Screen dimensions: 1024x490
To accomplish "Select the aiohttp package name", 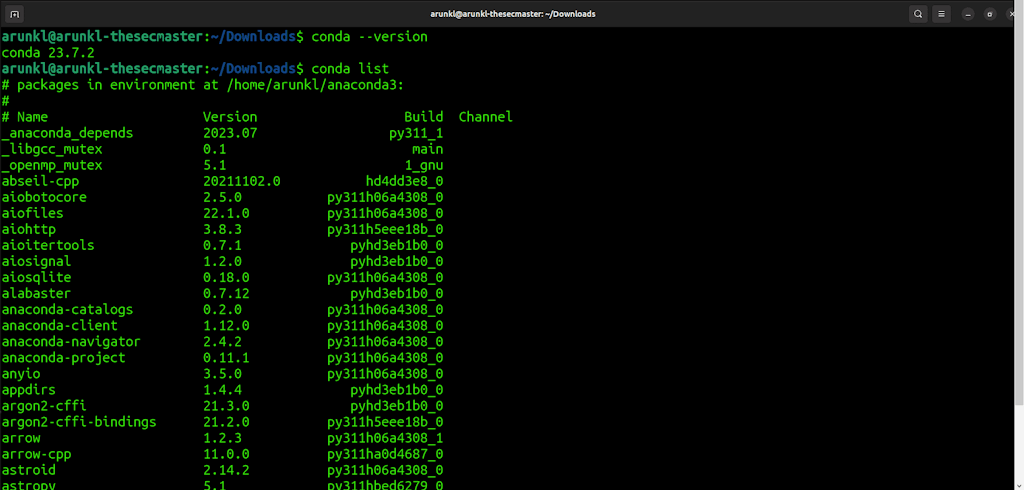I will pos(29,229).
